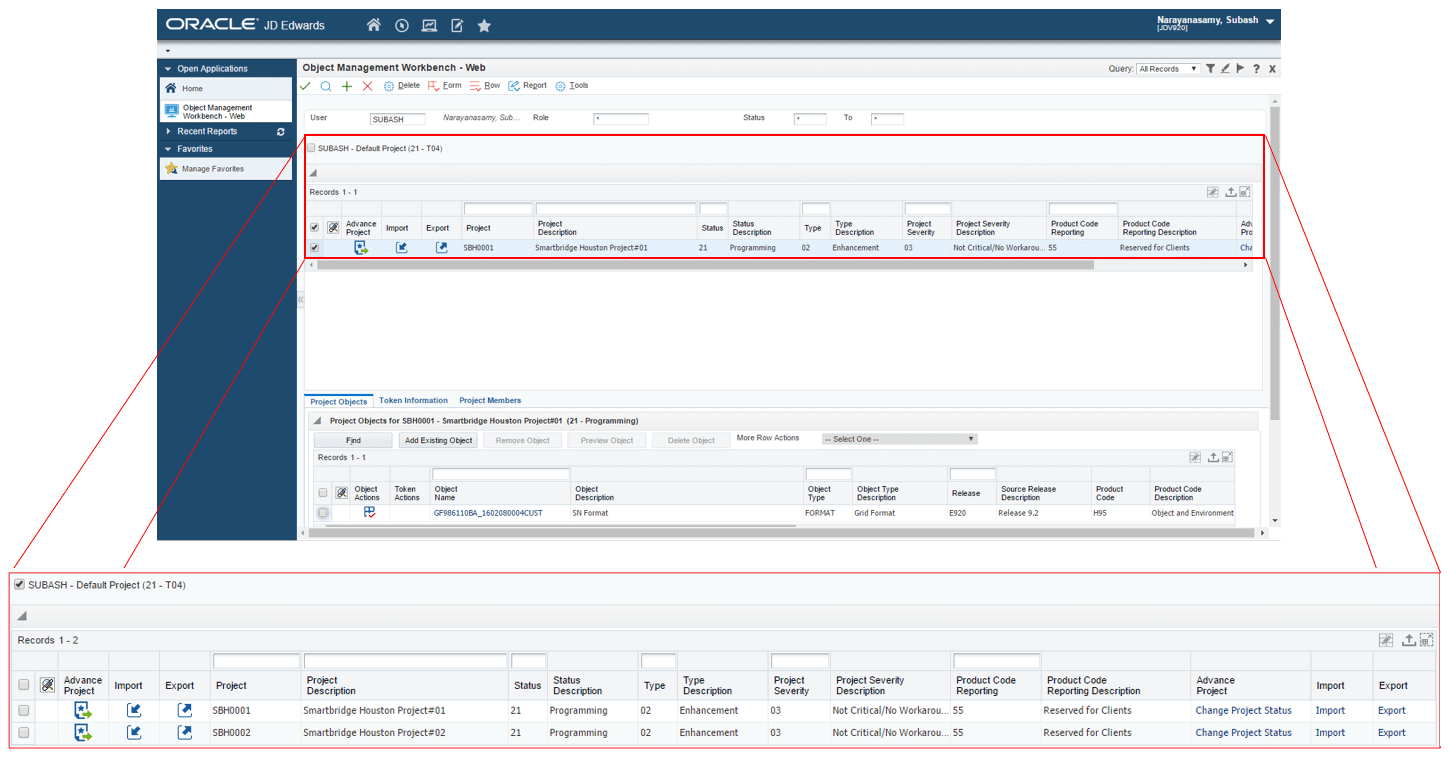Click the query filter funnel icon

(x=1210, y=69)
